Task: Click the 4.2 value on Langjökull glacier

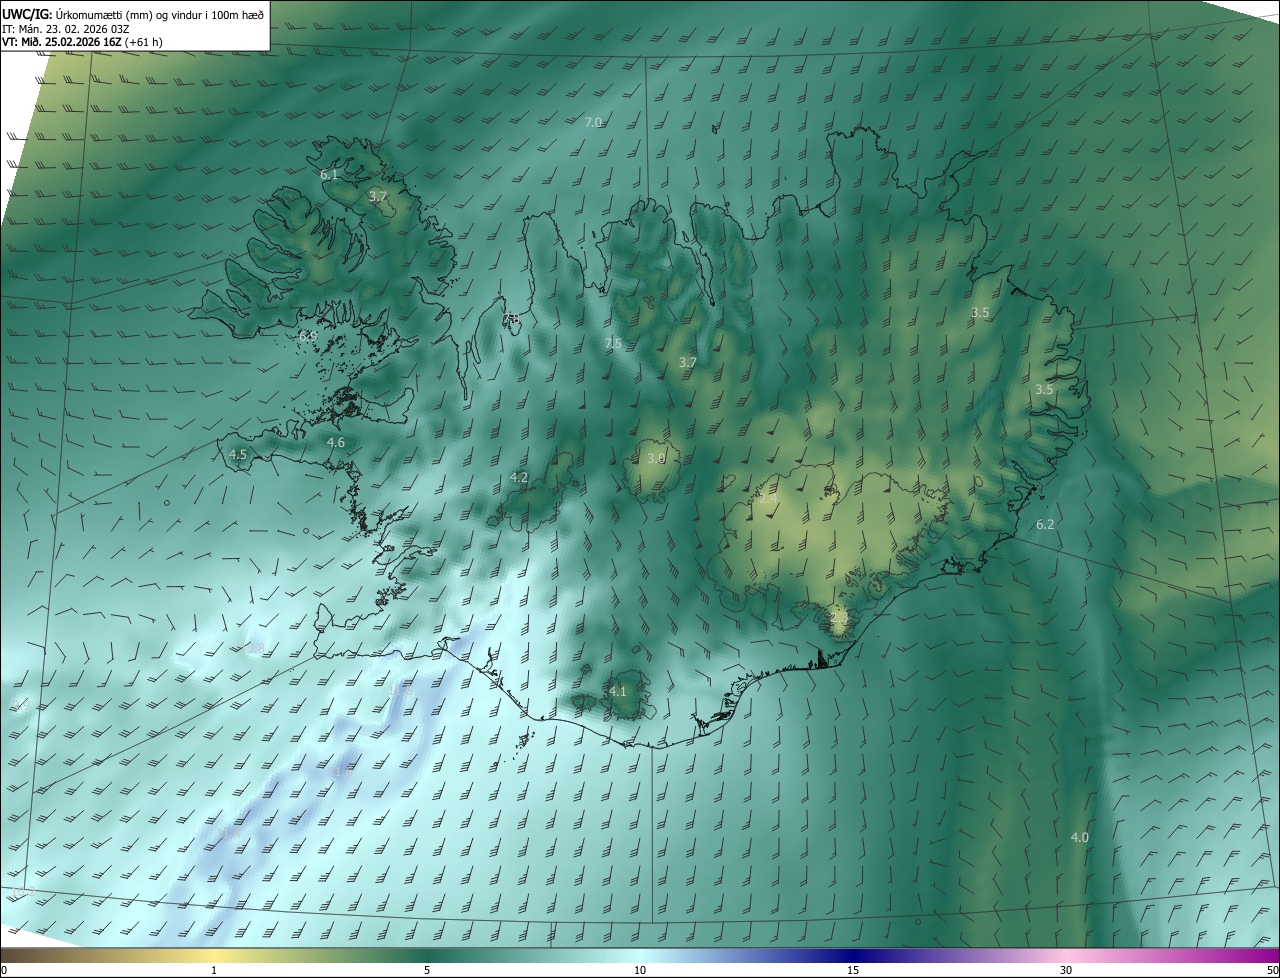Action: pos(519,478)
